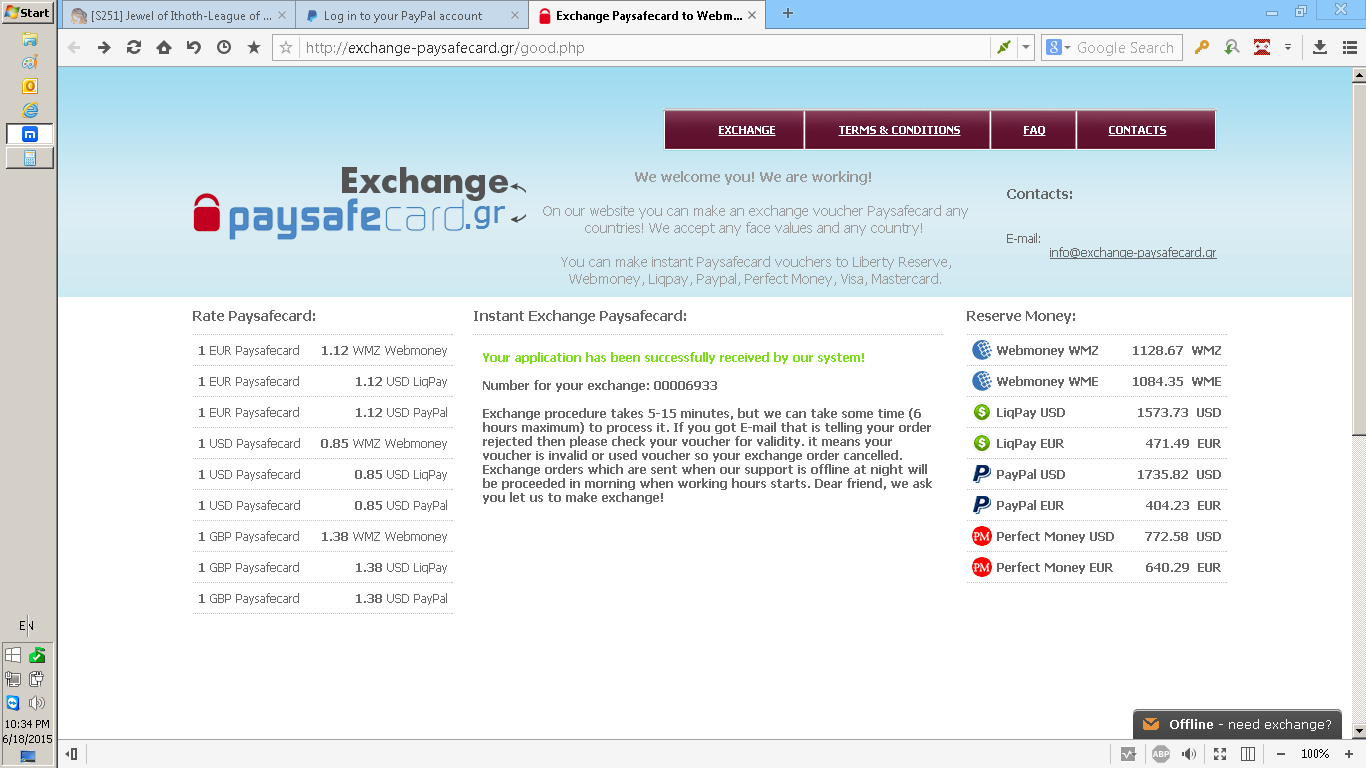Click the info@exchange-paysafecard.gr email link
The image size is (1366, 768).
[1132, 253]
